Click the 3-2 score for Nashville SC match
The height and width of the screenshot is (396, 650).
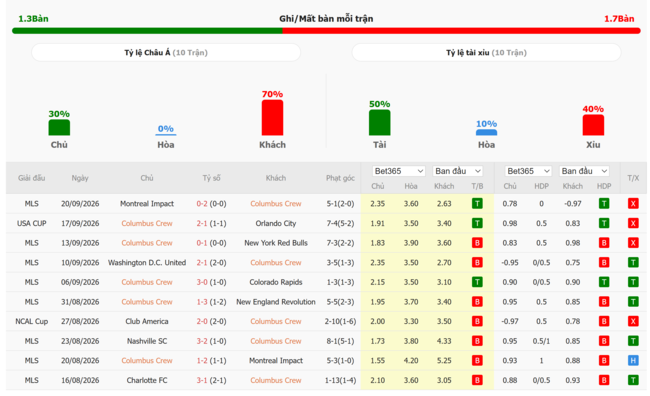coord(202,341)
